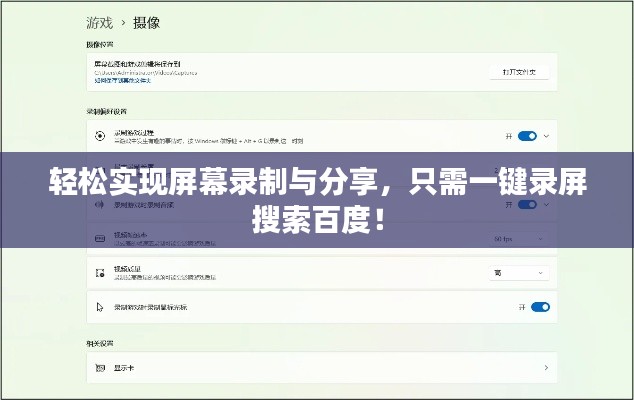The image size is (634, 400).
Task: Click the audio capture speaker icon
Action: [98, 205]
